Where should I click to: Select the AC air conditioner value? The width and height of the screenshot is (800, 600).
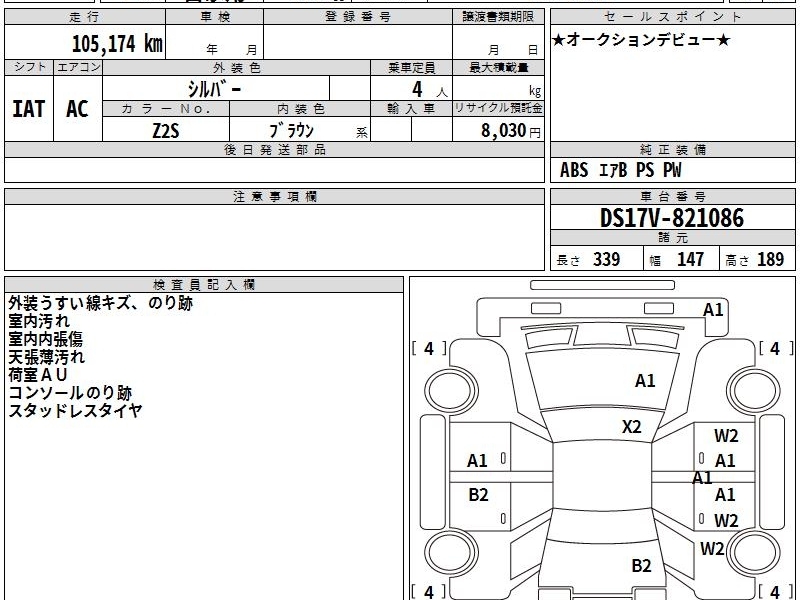[x=77, y=109]
